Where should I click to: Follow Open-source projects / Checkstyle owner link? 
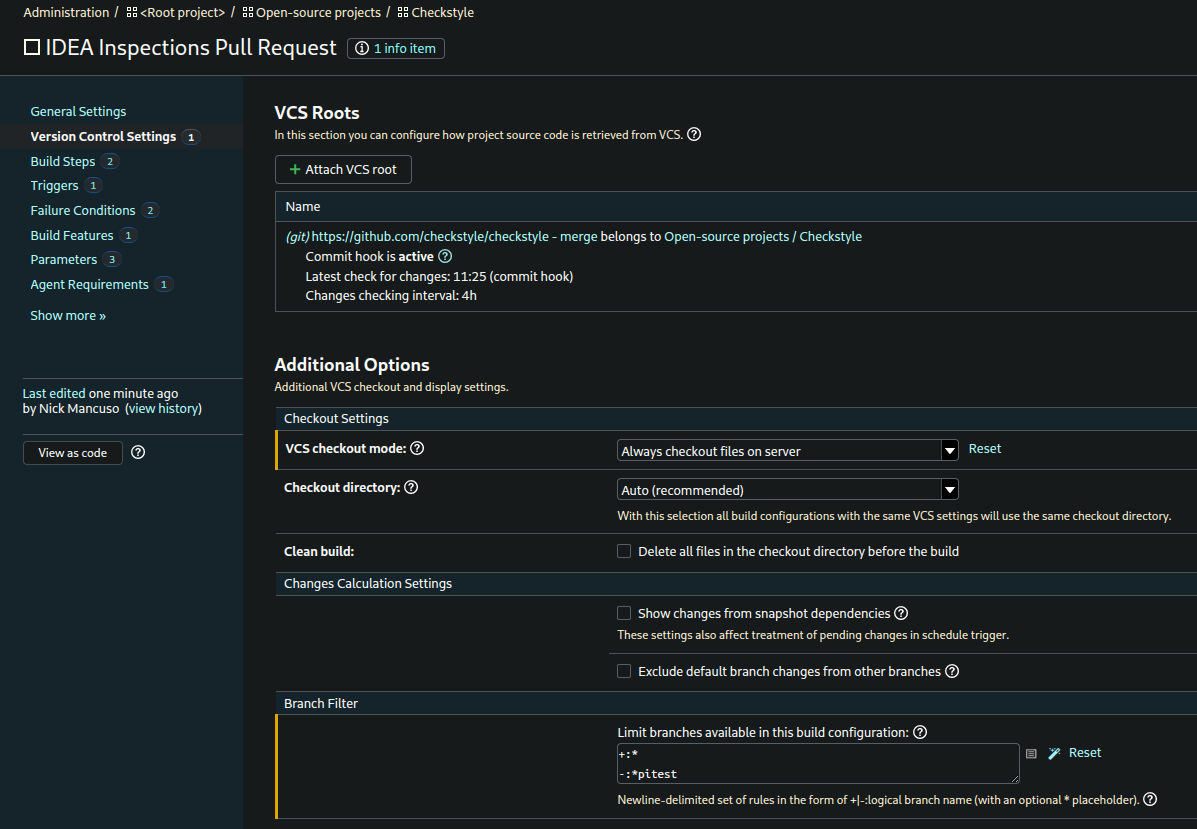tap(763, 237)
